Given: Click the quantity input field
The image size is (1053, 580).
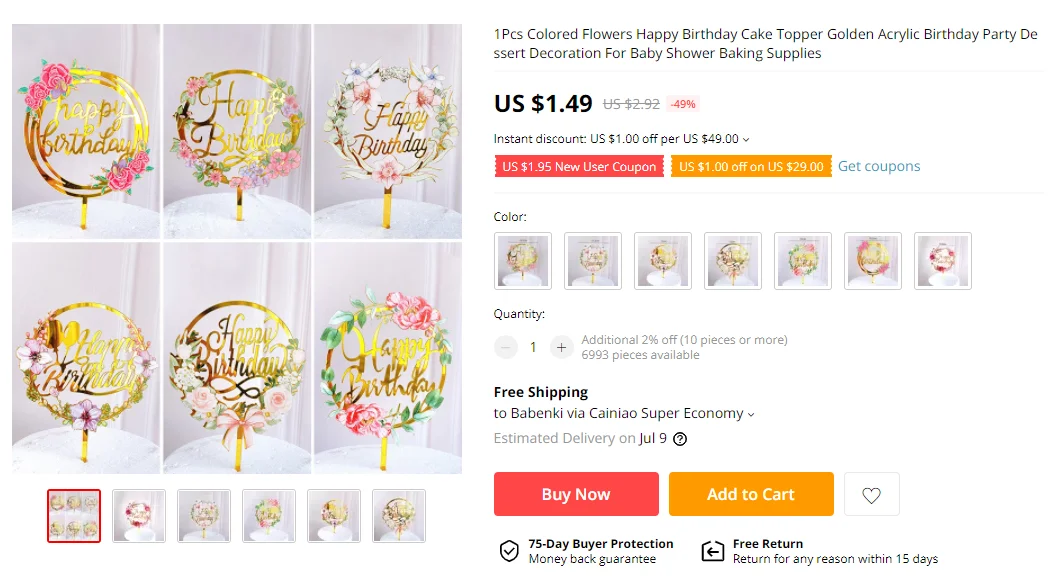Looking at the screenshot, I should click(533, 347).
